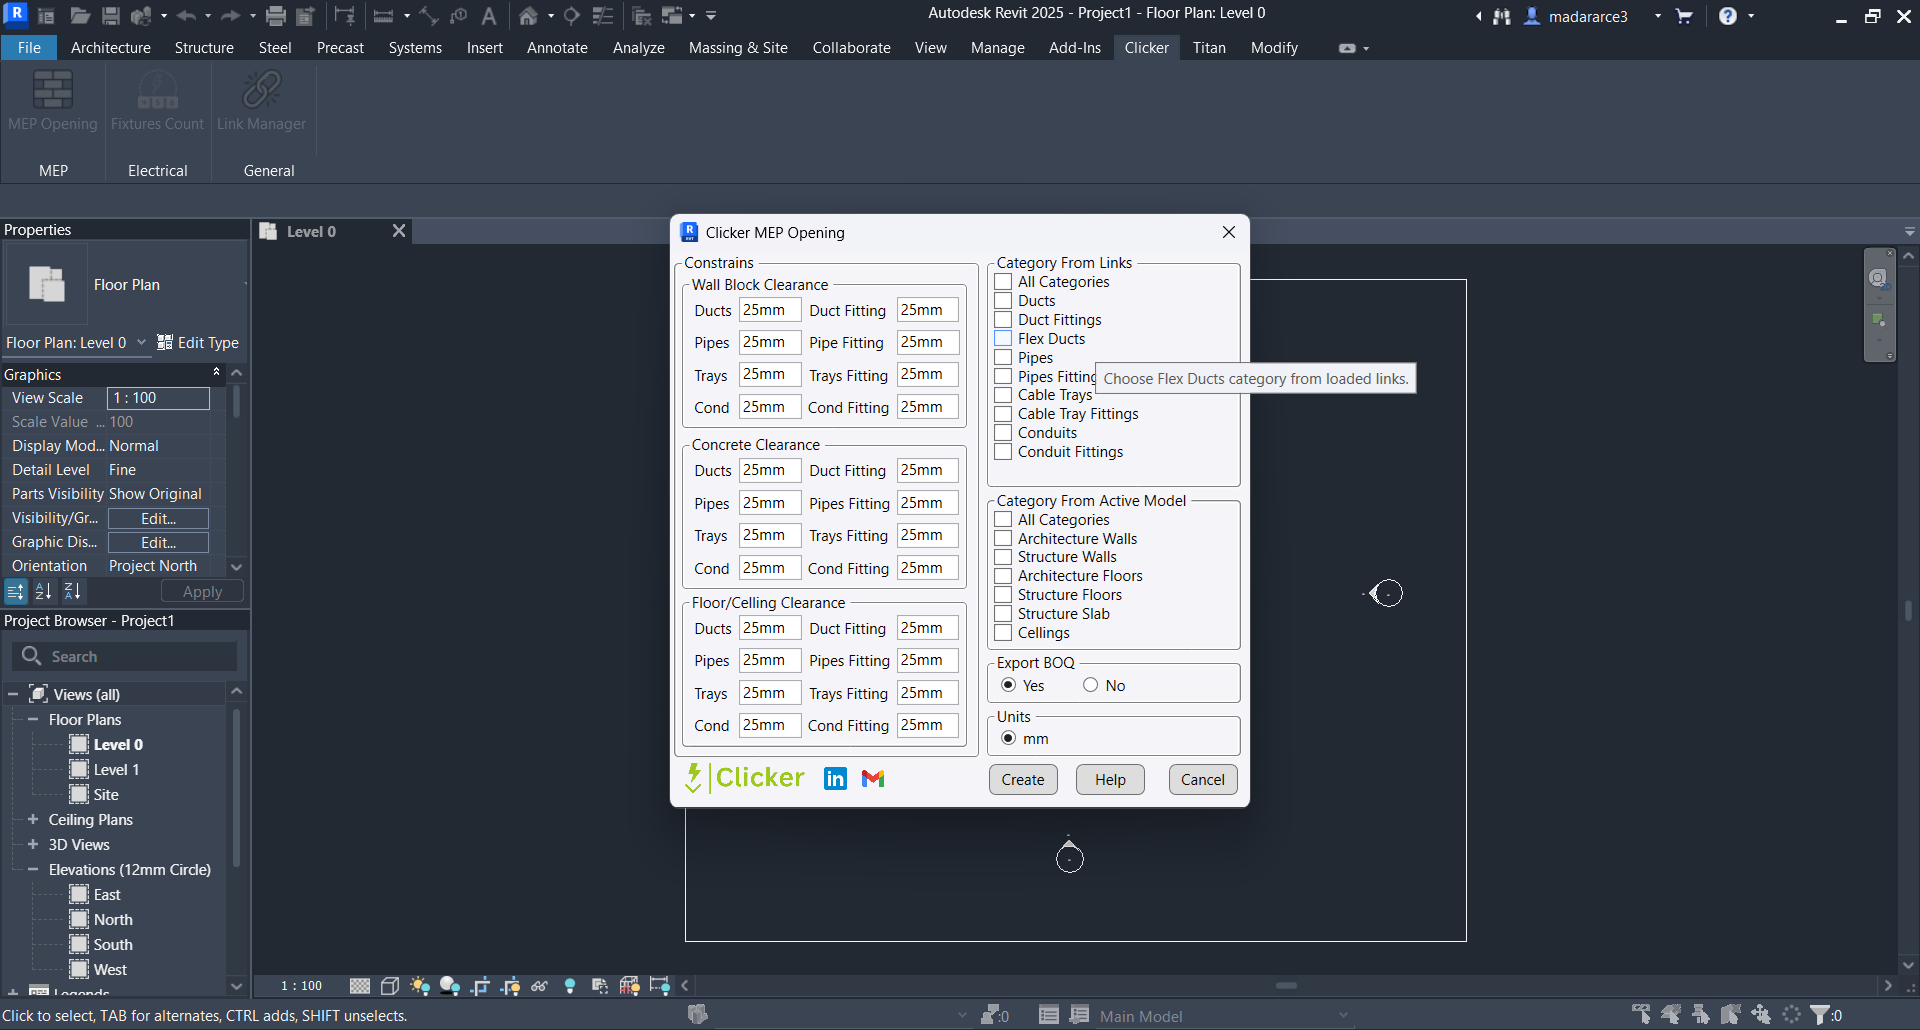This screenshot has width=1920, height=1030.
Task: Click the Print icon in quick access toolbar
Action: (x=276, y=16)
